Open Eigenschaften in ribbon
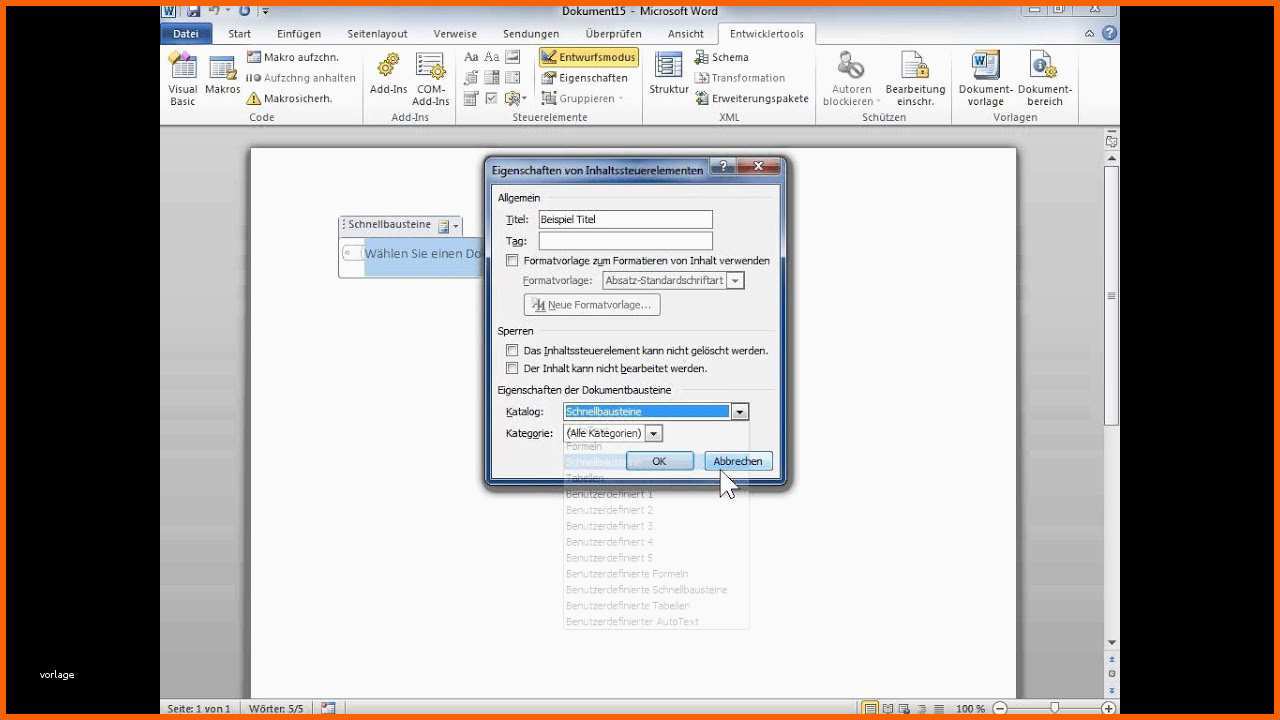 coord(585,77)
